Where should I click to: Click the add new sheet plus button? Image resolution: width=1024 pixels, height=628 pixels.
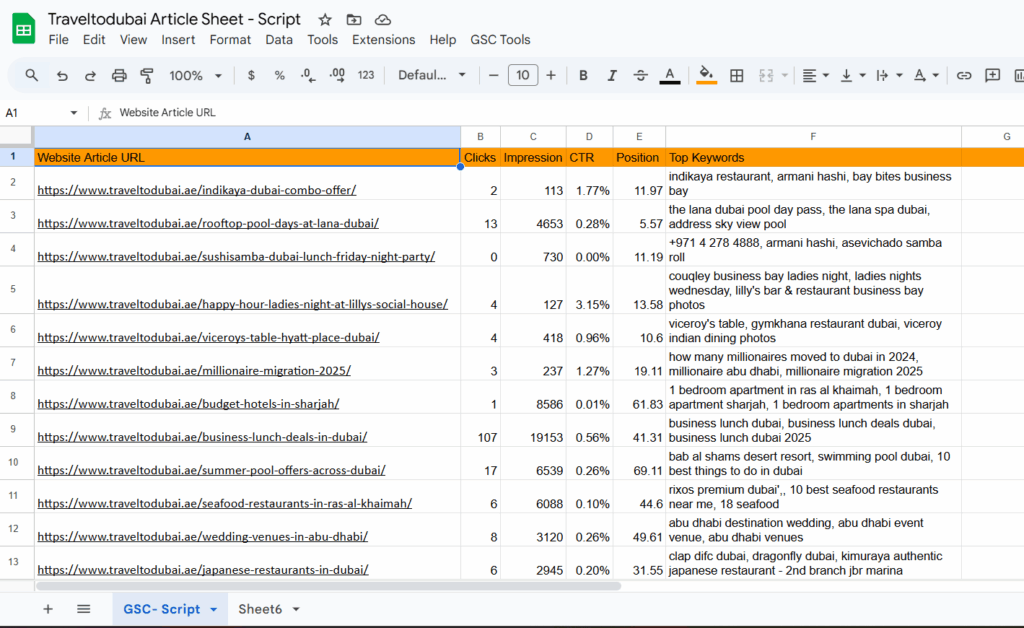pyautogui.click(x=47, y=609)
